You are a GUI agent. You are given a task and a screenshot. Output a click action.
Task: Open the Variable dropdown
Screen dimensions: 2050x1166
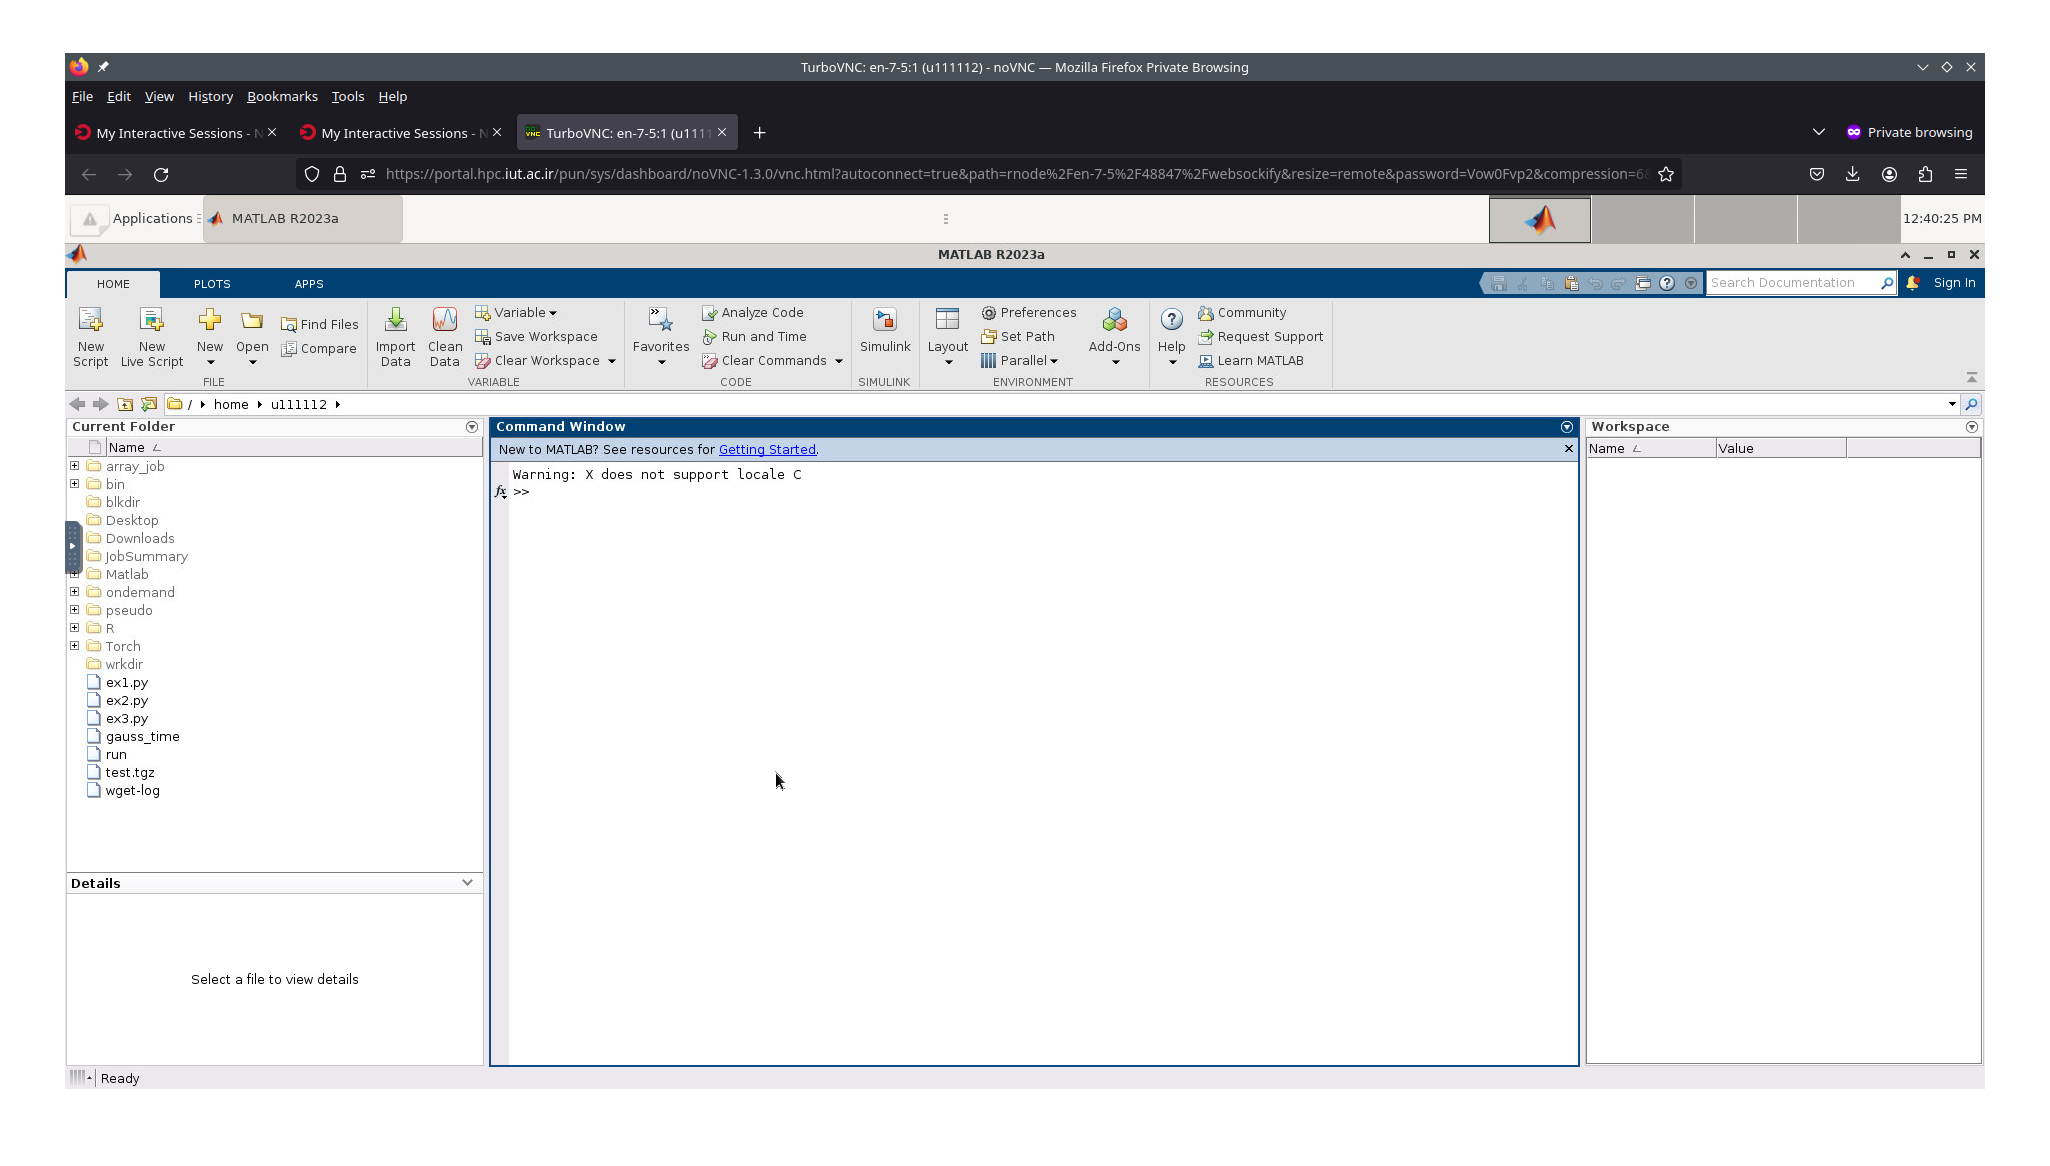tap(516, 313)
